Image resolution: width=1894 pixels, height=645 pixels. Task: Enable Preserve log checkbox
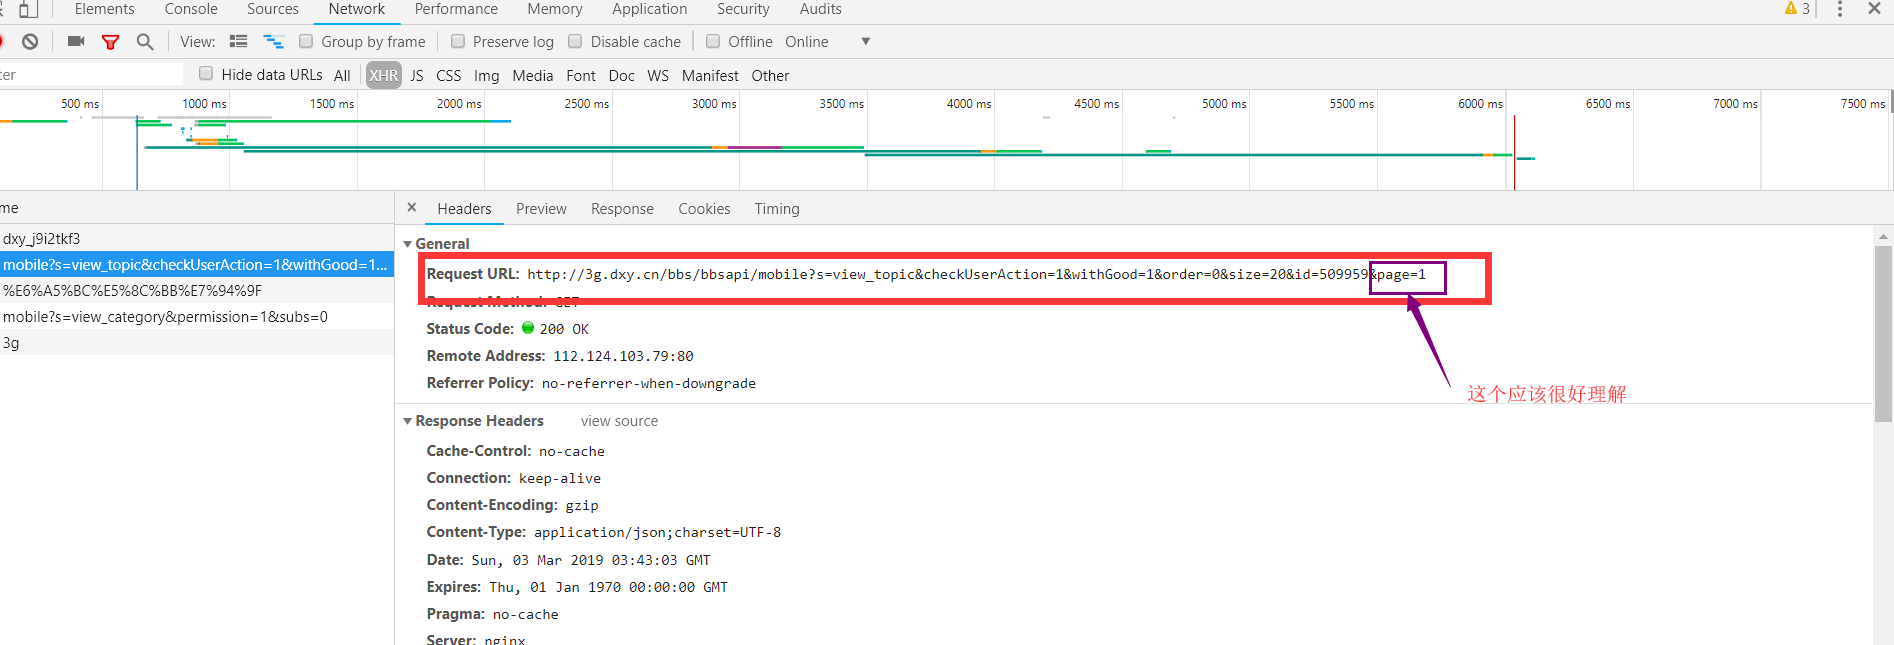click(x=458, y=41)
